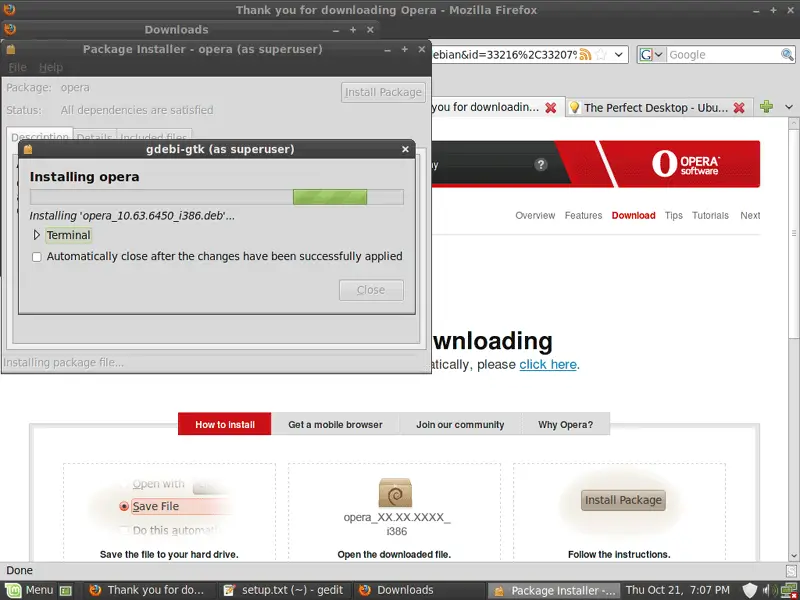Screen dimensions: 800x600
Task: Open the Overview navigation link
Action: [535, 215]
